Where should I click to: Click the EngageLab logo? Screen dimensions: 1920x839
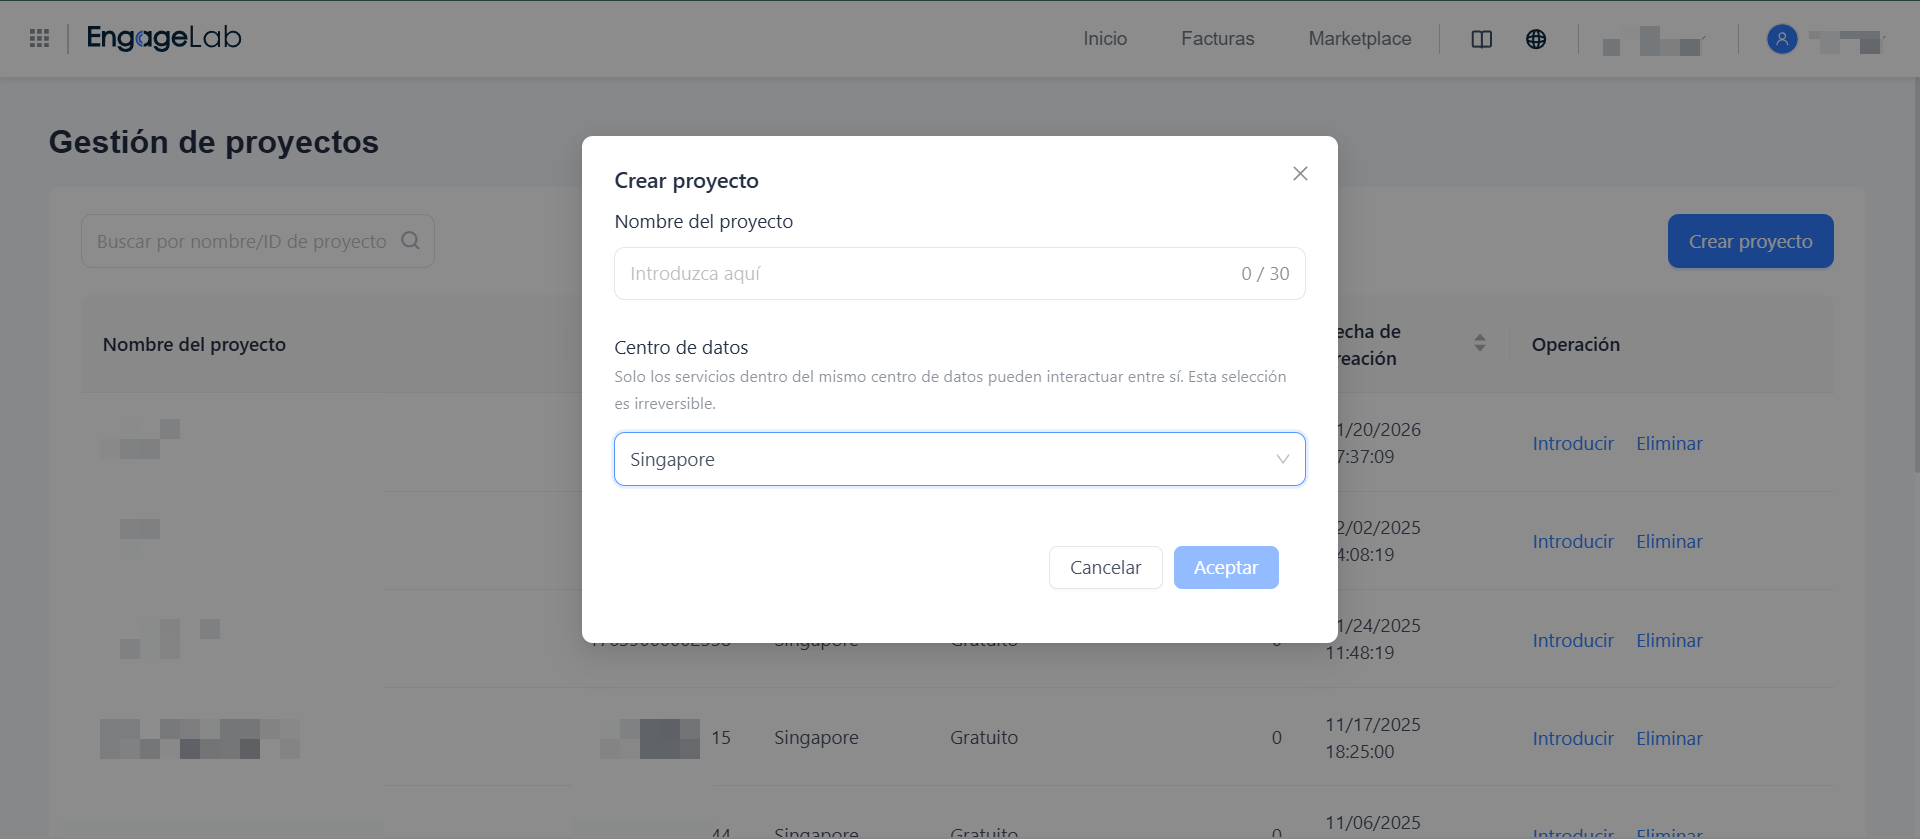[164, 38]
